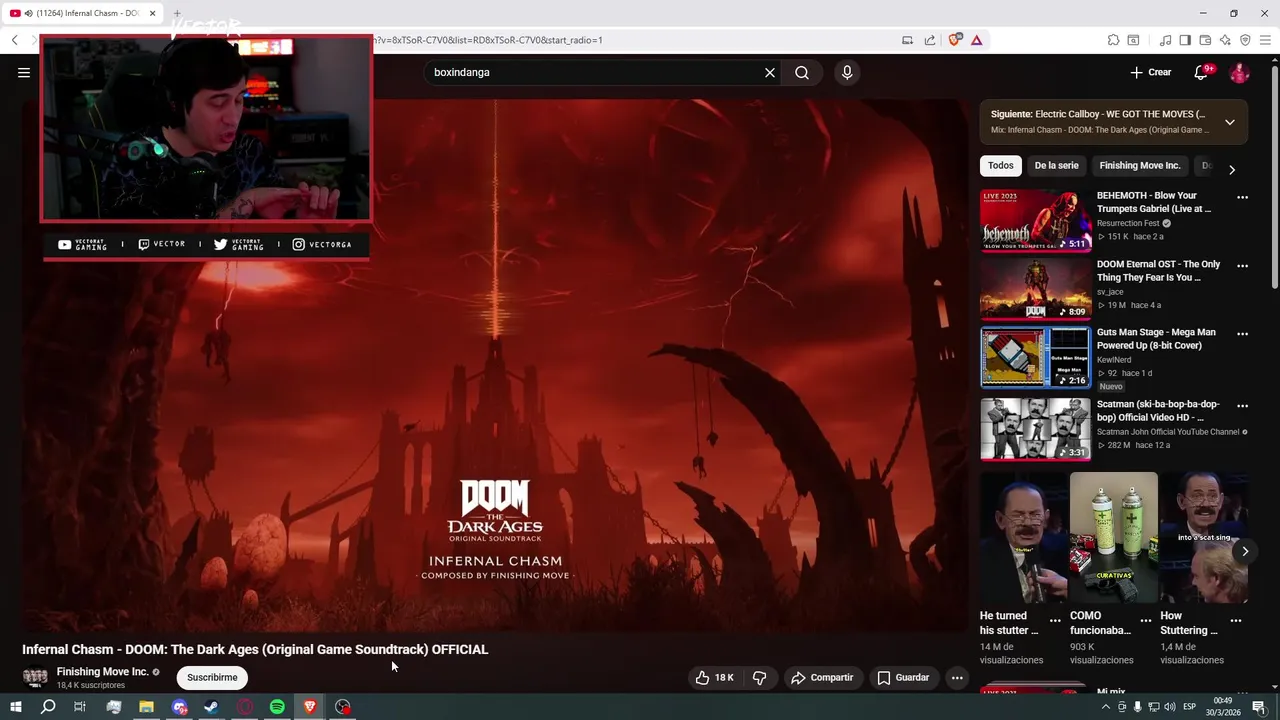
Task: Toggle the browser sidebar panel icon
Action: pos(1185,40)
